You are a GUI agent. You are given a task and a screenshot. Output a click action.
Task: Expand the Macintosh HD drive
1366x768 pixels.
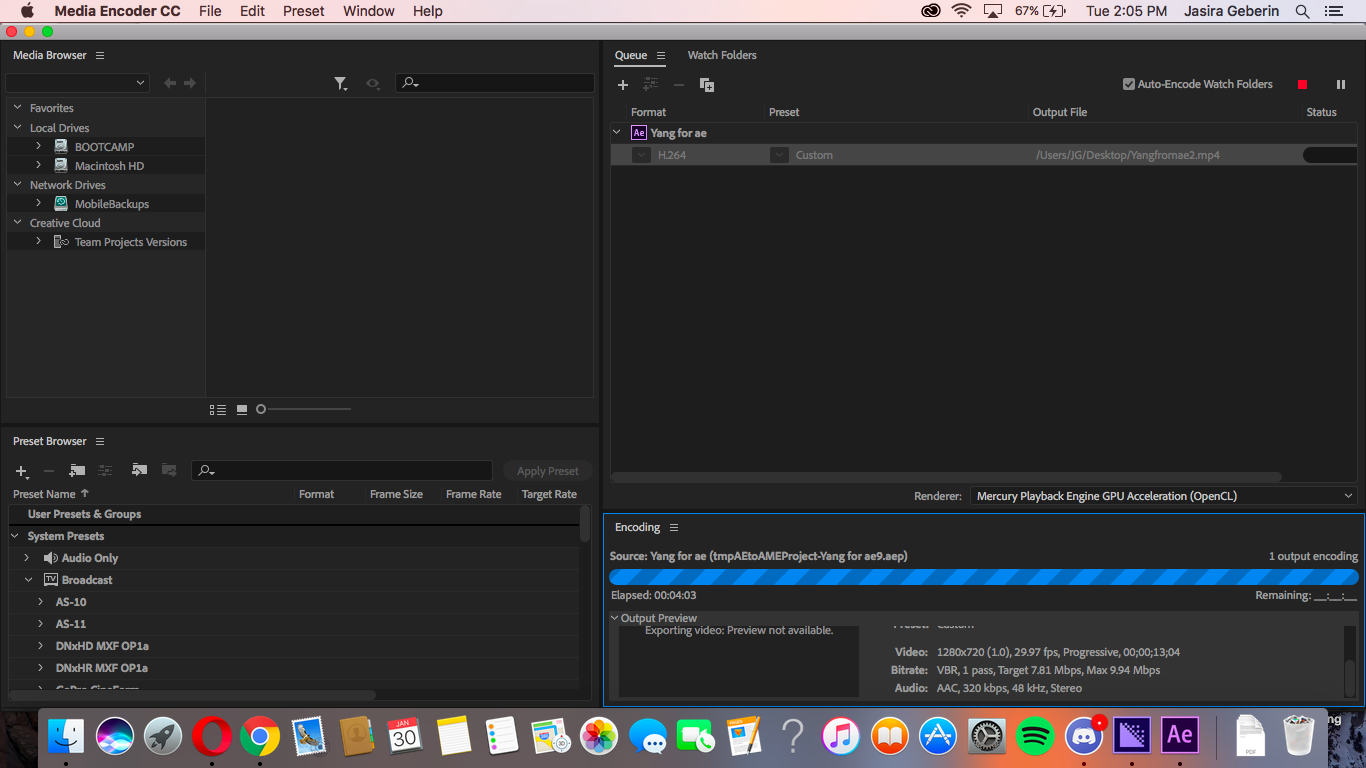[39, 165]
